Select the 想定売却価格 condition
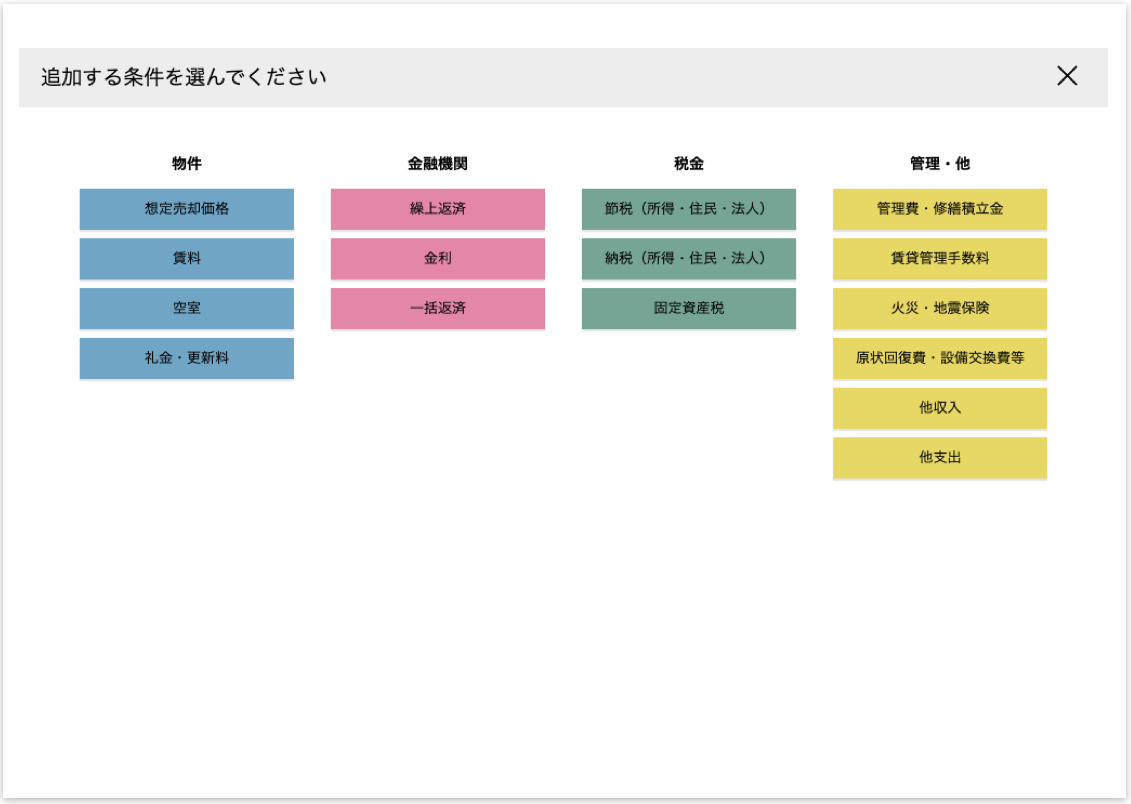The height and width of the screenshot is (804, 1131). coord(187,209)
